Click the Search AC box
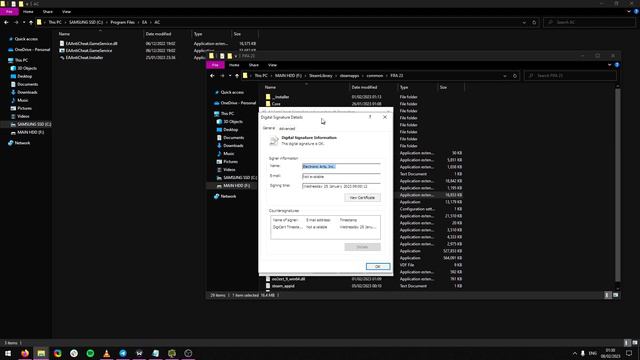The height and width of the screenshot is (360, 640). pos(589,22)
